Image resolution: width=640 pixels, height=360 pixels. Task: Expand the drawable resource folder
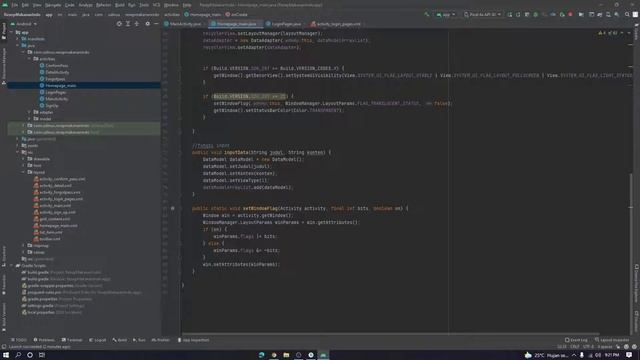pos(24,159)
